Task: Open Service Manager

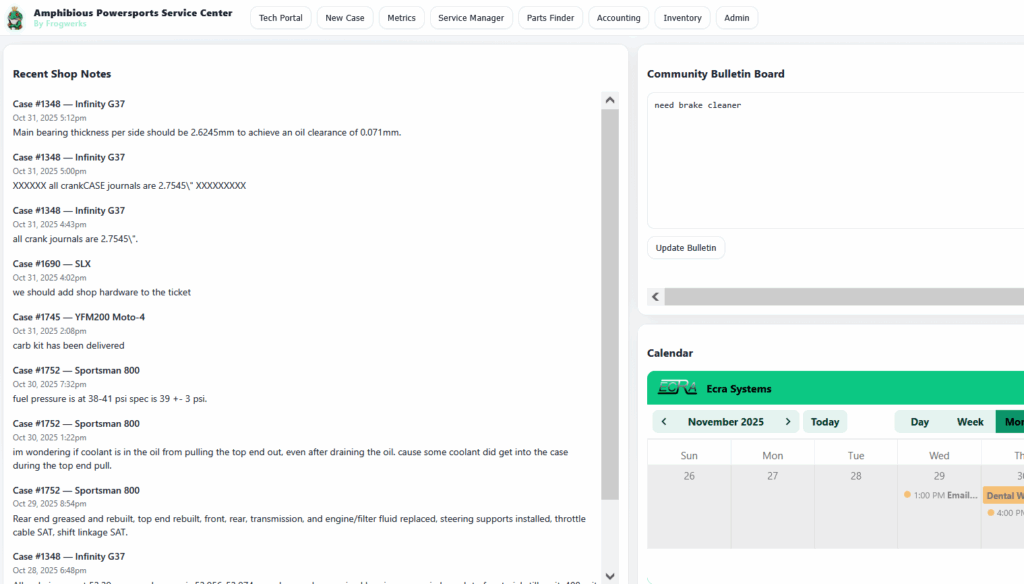Action: click(471, 18)
